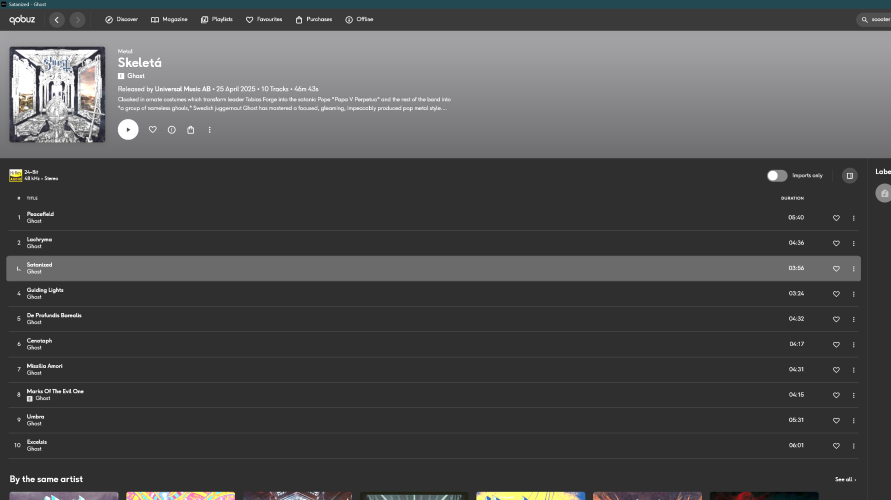Select the track title Marks Of The Evil One
This screenshot has height=500, width=891.
[55, 391]
